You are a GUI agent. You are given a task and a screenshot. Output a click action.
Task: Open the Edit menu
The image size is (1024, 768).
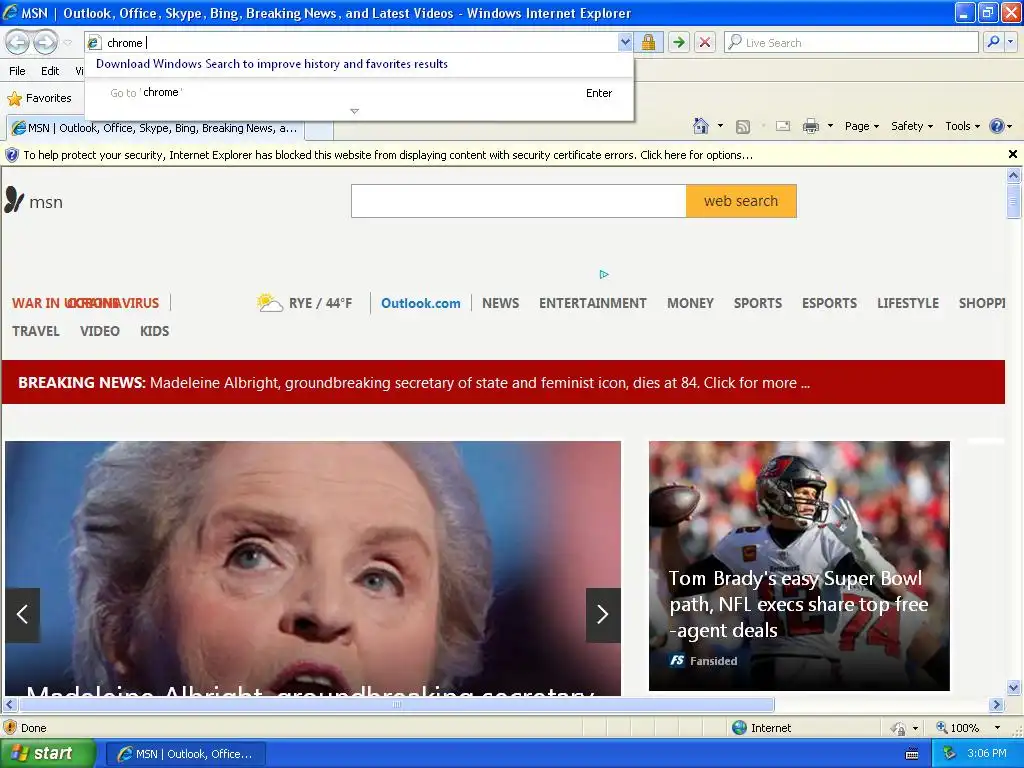[x=50, y=71]
